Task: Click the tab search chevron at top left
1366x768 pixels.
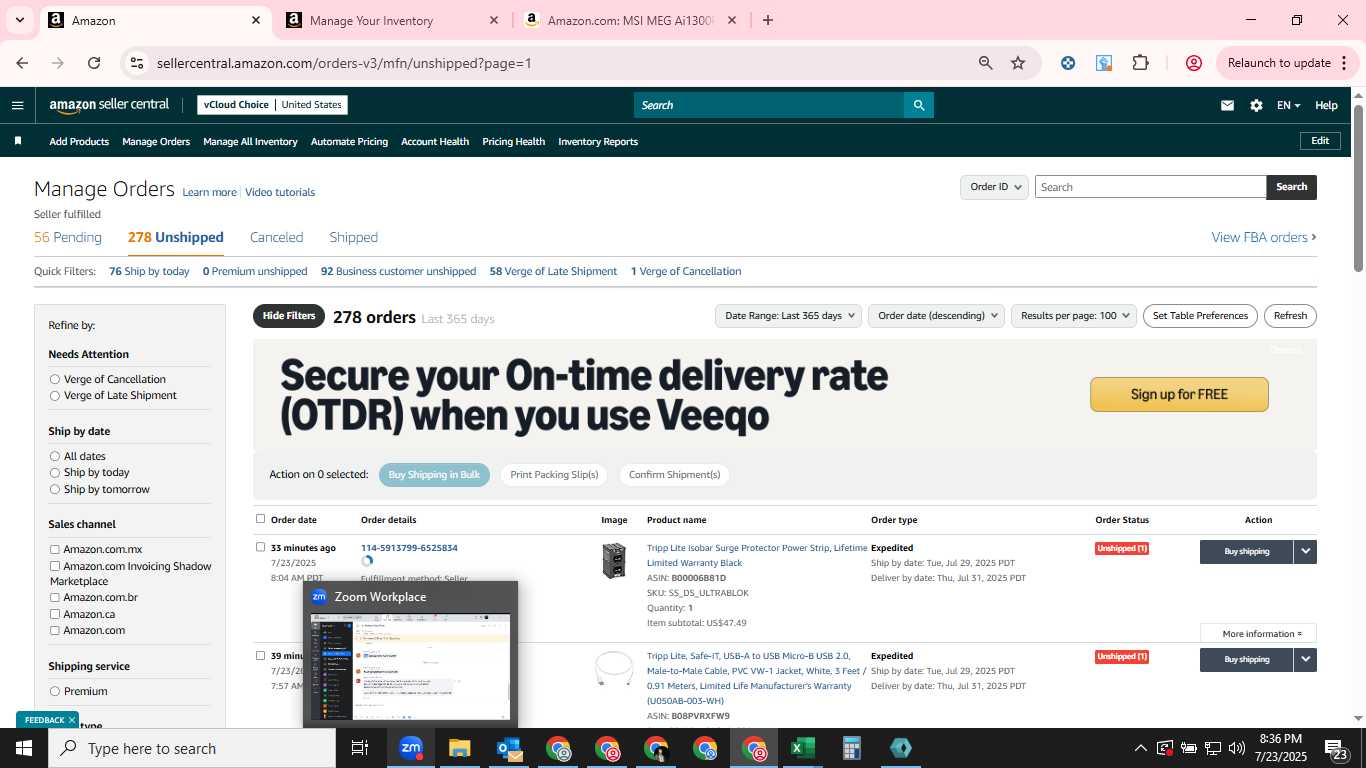Action: [x=19, y=20]
